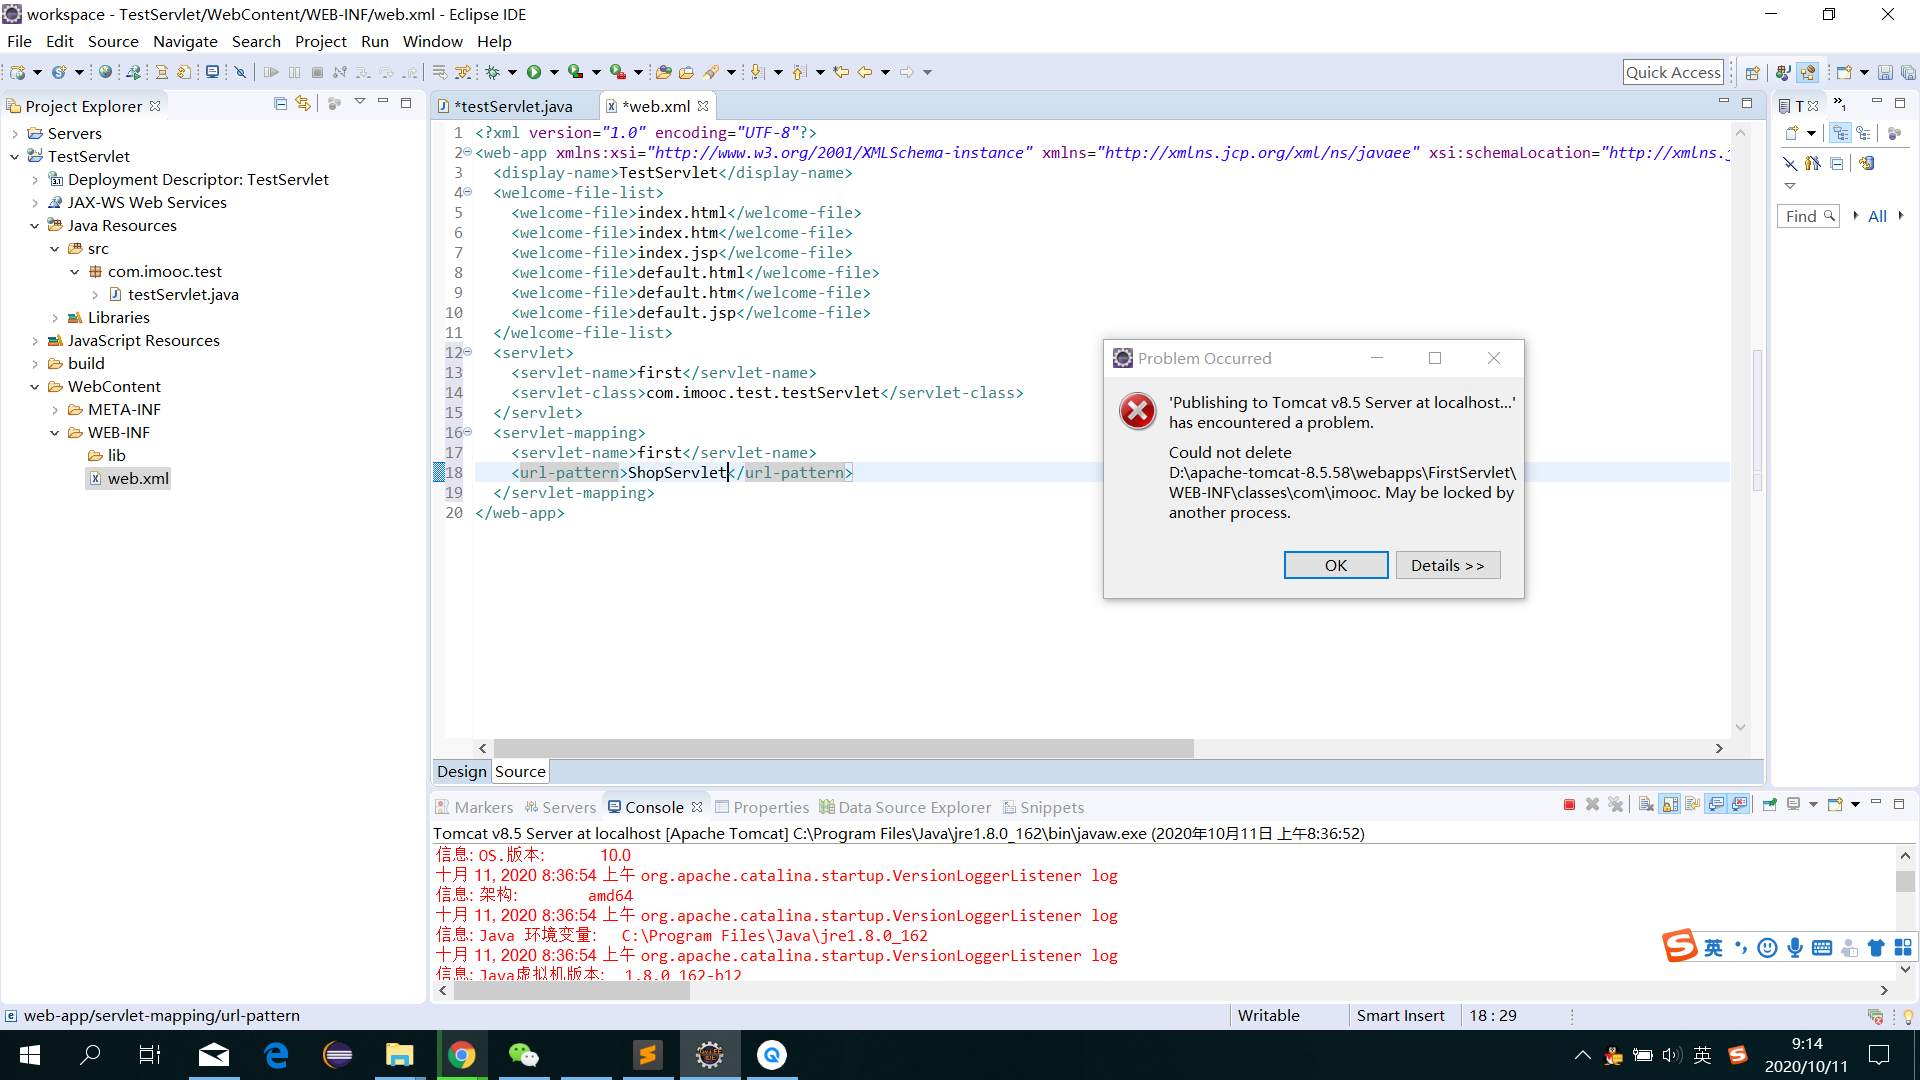Screen dimensions: 1920x1080
Task: Click the Next Annotation toolbar icon
Action: (757, 72)
